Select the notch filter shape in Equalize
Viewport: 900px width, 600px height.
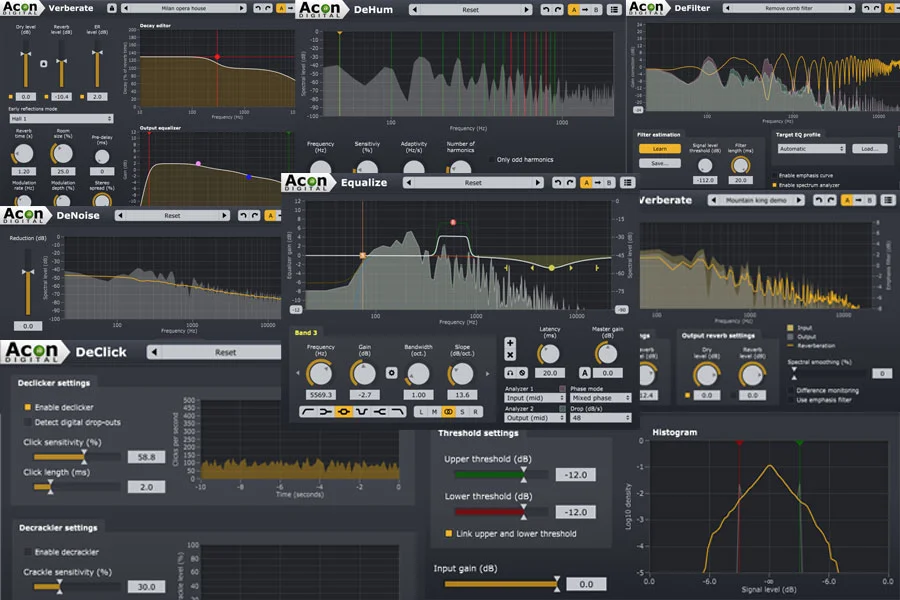pos(361,412)
